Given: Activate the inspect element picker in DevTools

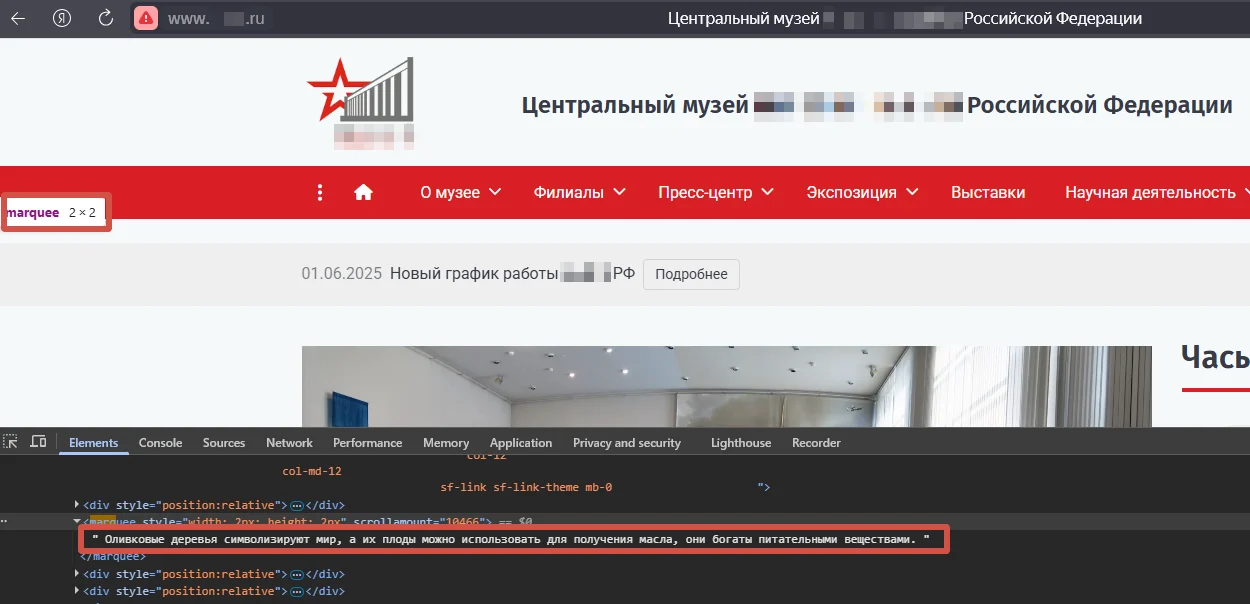Looking at the screenshot, I should pos(11,442).
